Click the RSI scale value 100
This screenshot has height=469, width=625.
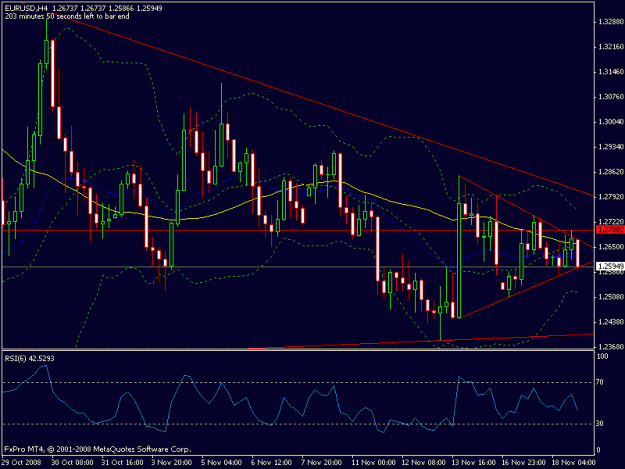point(602,356)
